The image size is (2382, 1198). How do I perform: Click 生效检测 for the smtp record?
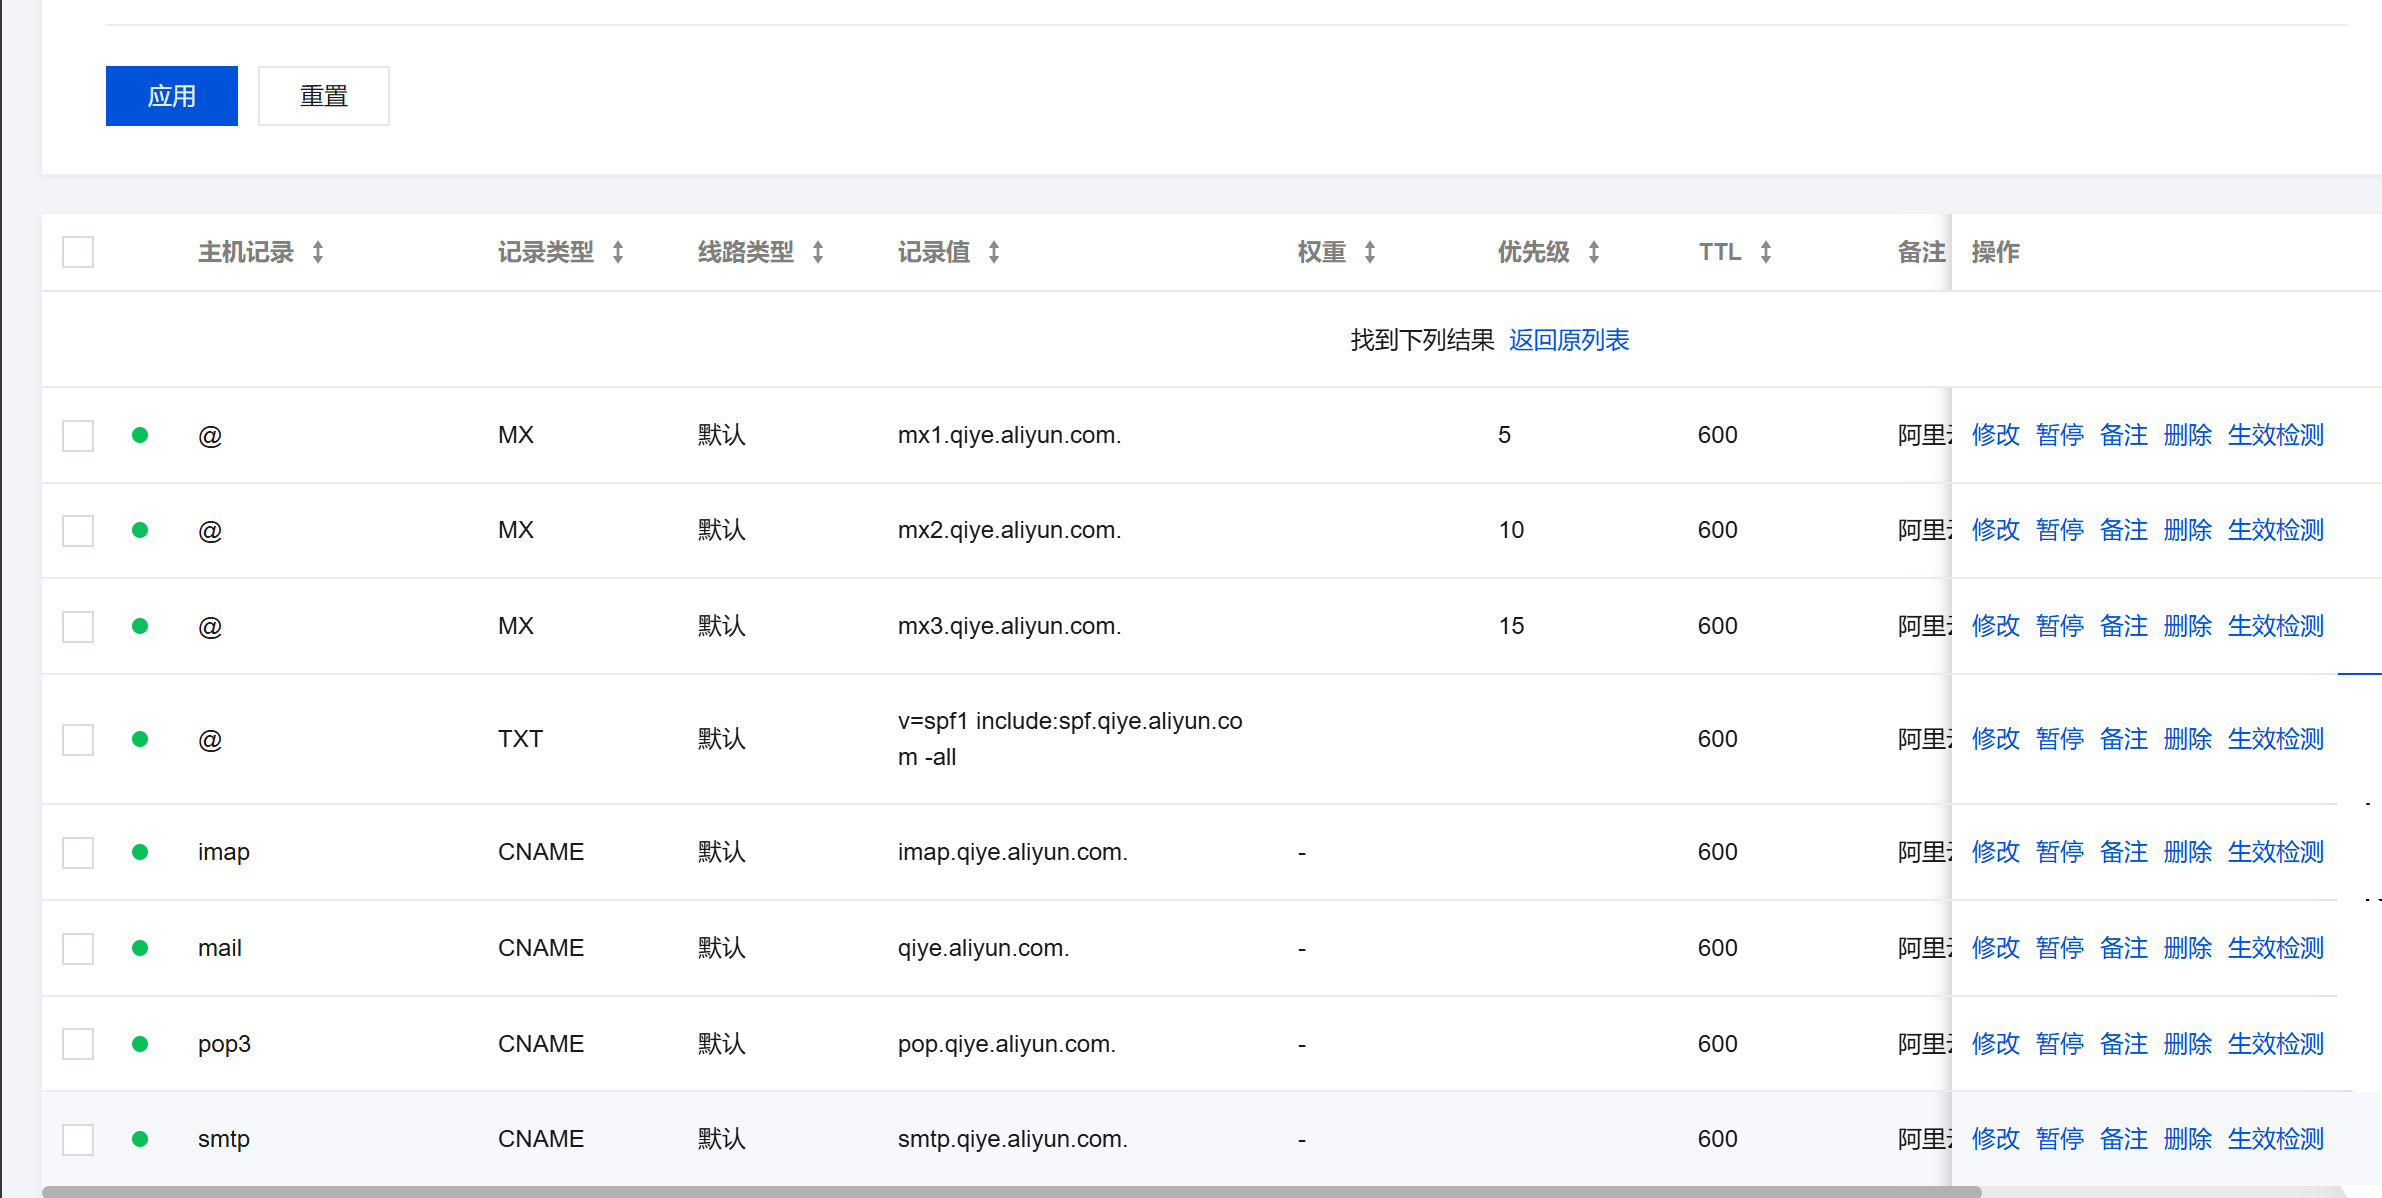click(2276, 1139)
